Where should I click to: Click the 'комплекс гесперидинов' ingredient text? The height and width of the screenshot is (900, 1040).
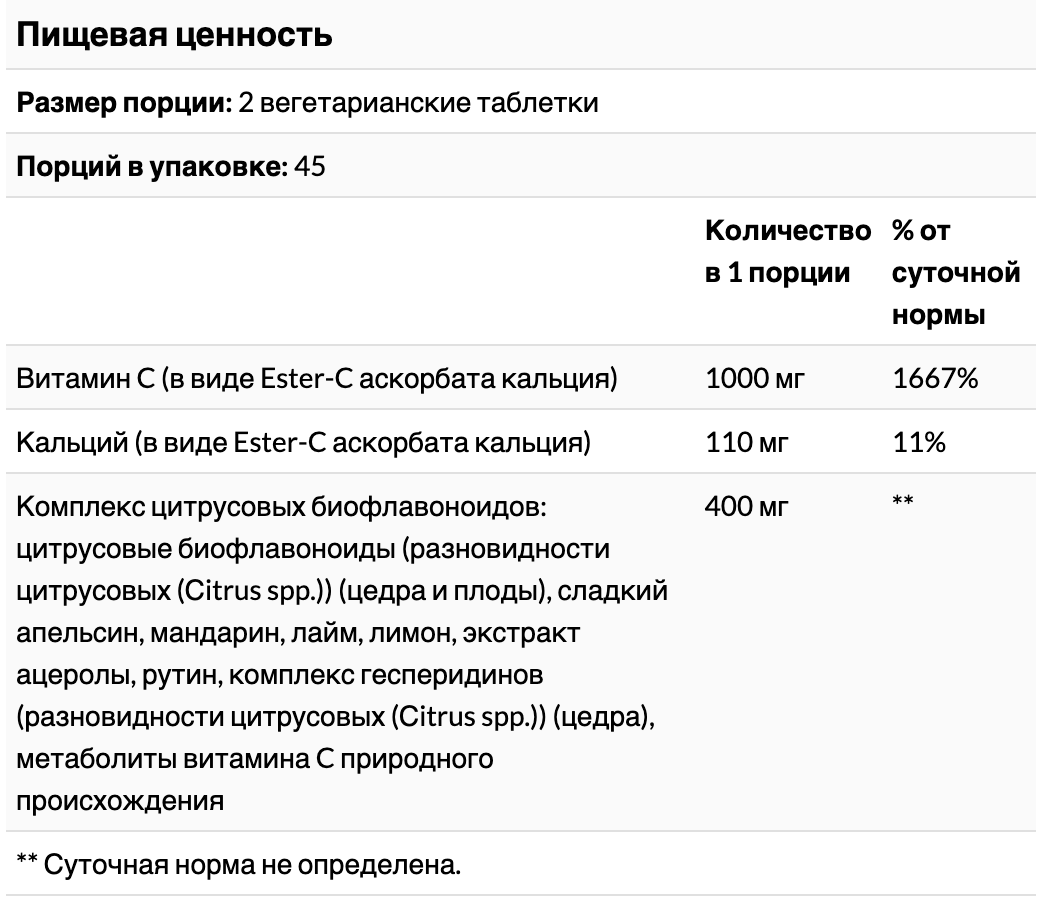[x=385, y=675]
